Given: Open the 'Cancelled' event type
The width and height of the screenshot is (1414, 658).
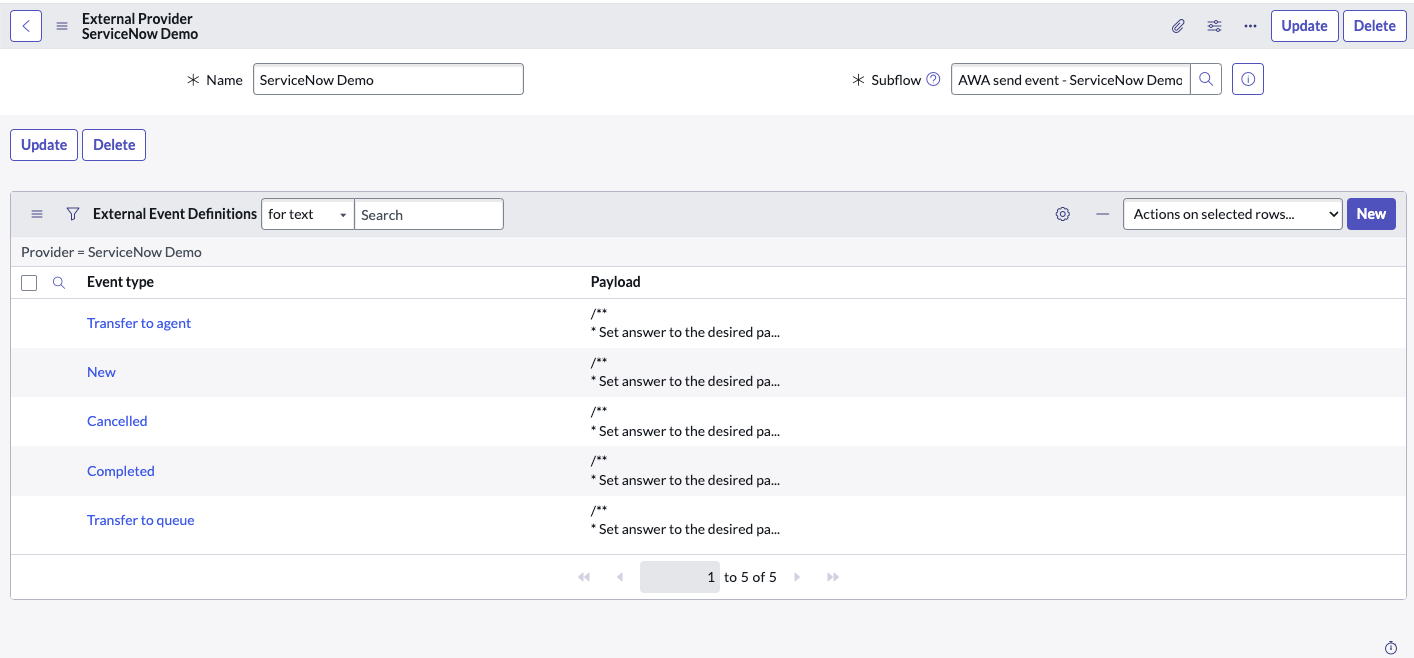Looking at the screenshot, I should 117,421.
